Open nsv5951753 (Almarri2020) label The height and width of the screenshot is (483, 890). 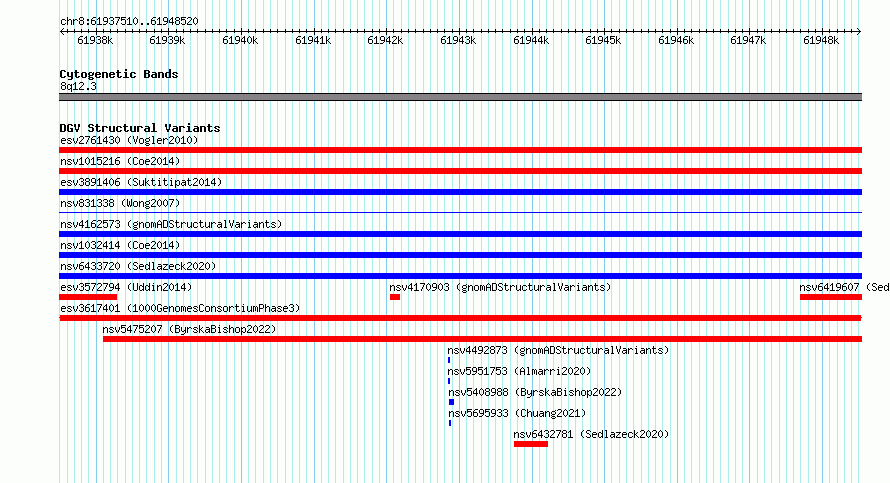pyautogui.click(x=519, y=371)
